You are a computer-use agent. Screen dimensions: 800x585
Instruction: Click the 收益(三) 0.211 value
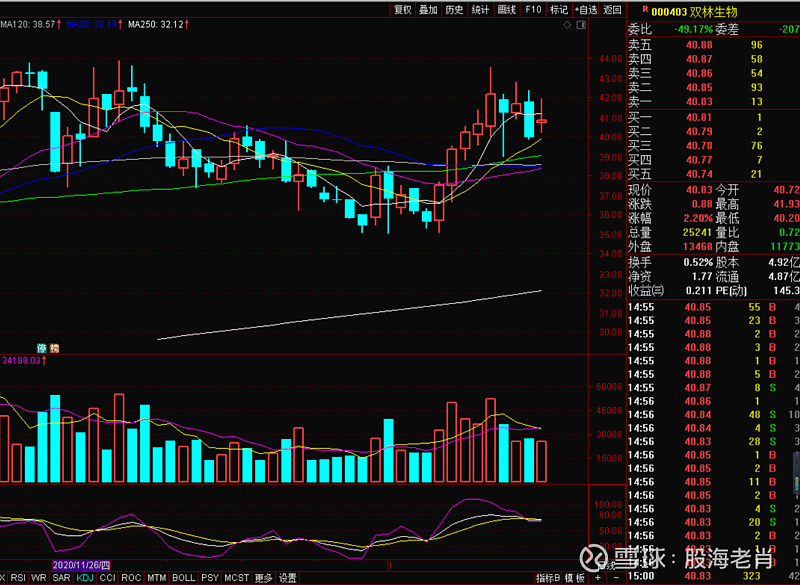click(699, 291)
